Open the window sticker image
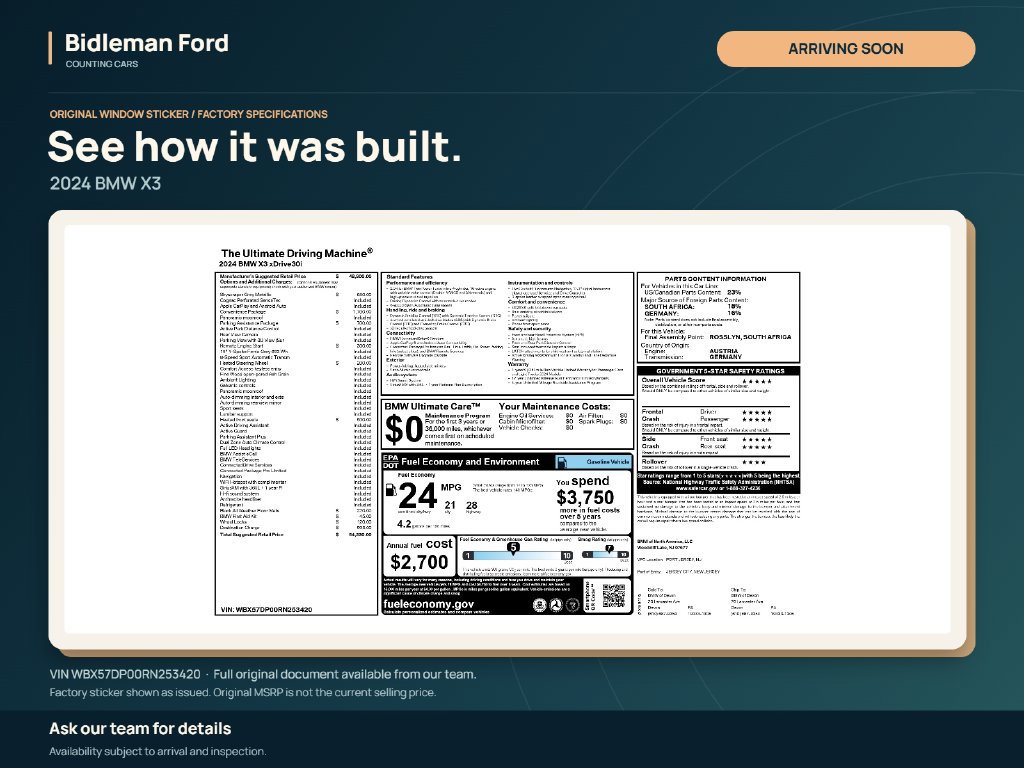The height and width of the screenshot is (768, 1024). 507,430
